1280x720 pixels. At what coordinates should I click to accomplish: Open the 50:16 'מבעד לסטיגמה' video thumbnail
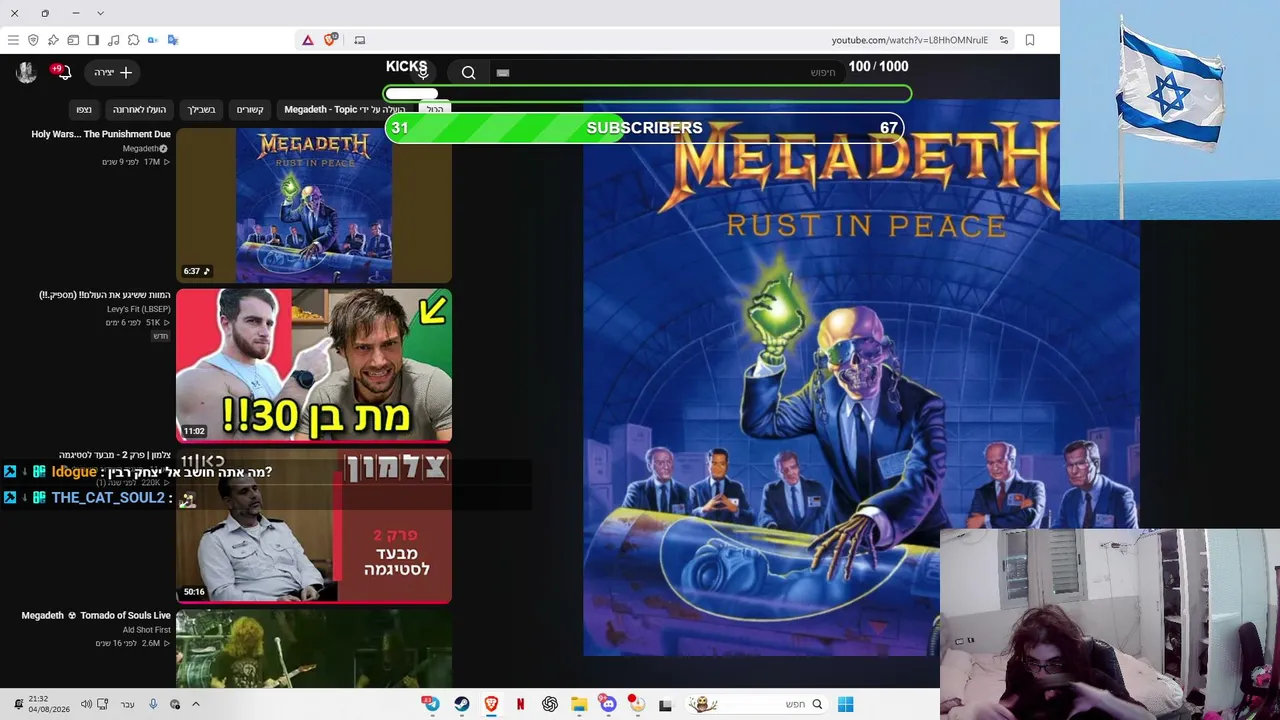[314, 526]
